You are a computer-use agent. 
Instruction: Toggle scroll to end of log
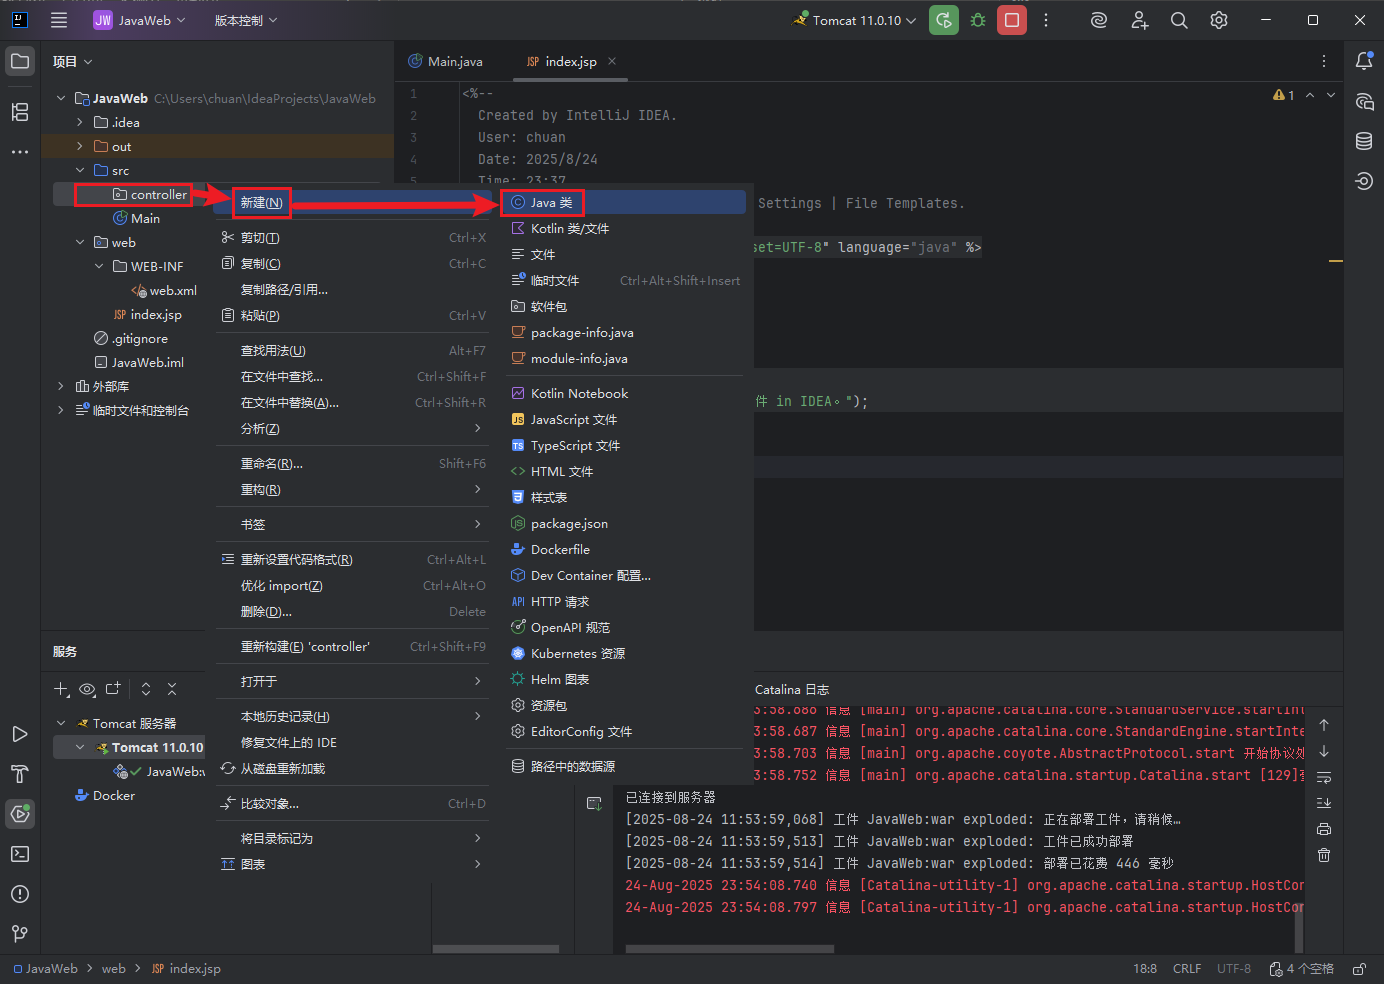[x=1324, y=803]
